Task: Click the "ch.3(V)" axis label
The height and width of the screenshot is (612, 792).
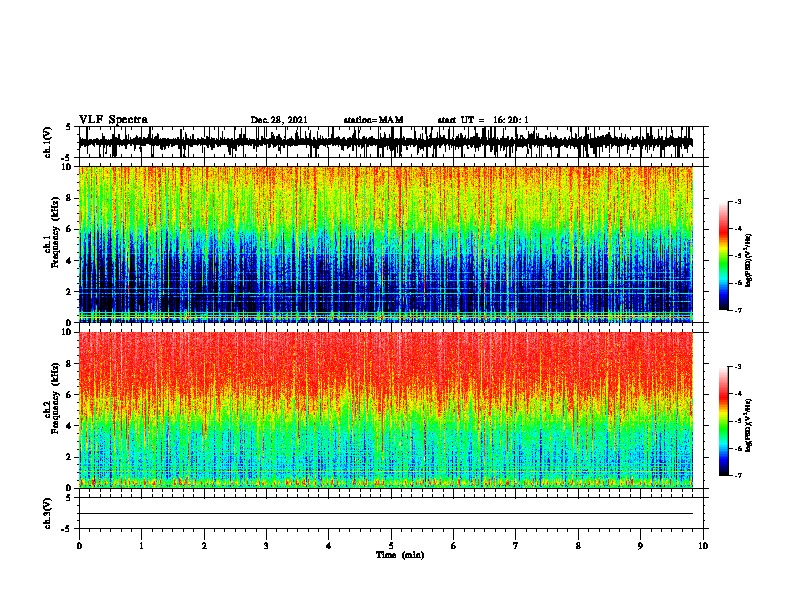Action: (48, 513)
